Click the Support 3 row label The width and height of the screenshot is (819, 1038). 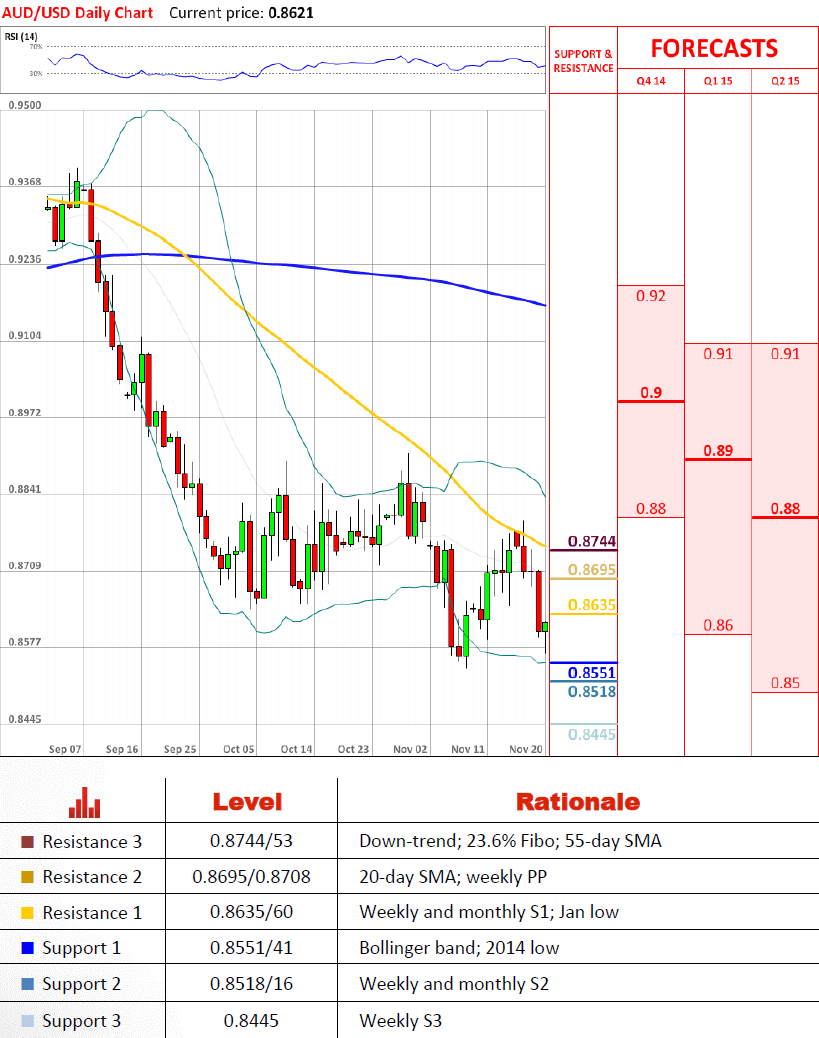click(x=81, y=1021)
